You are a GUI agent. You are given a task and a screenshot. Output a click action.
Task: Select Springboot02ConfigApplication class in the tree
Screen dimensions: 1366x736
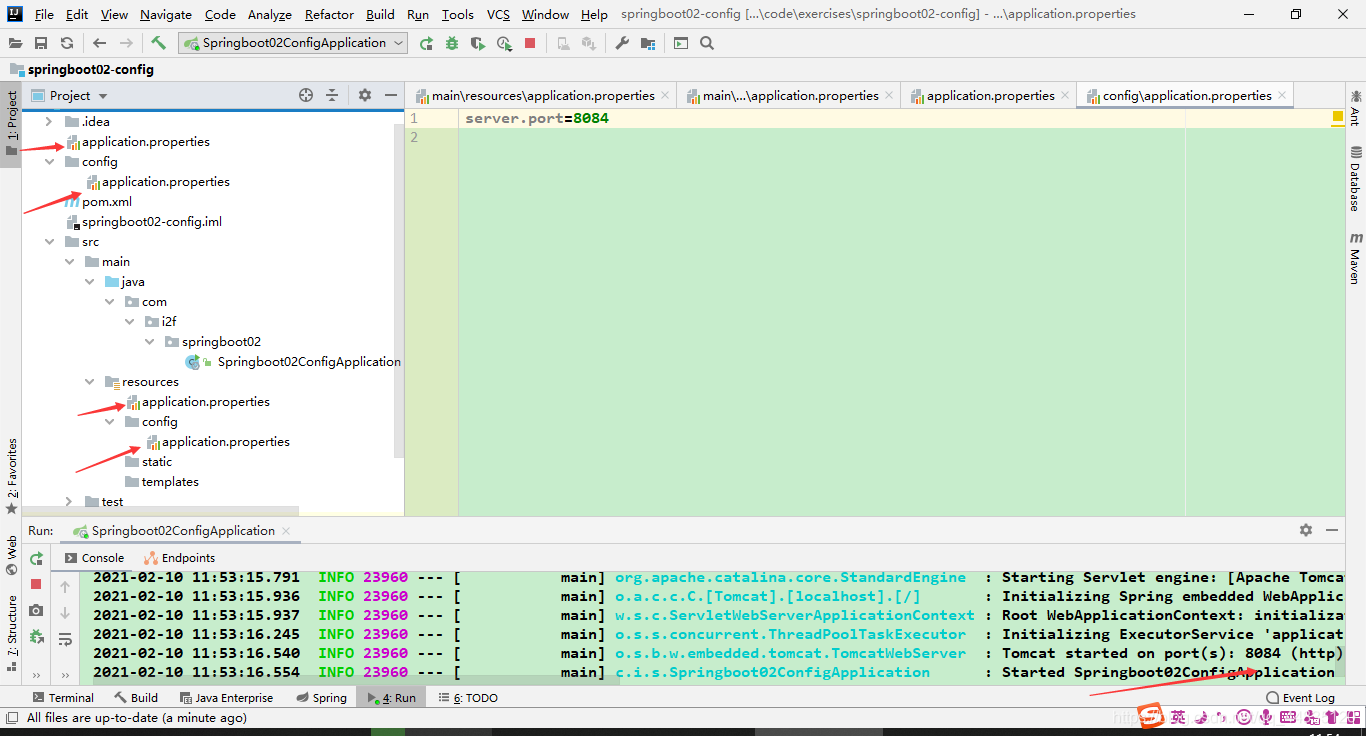(309, 361)
